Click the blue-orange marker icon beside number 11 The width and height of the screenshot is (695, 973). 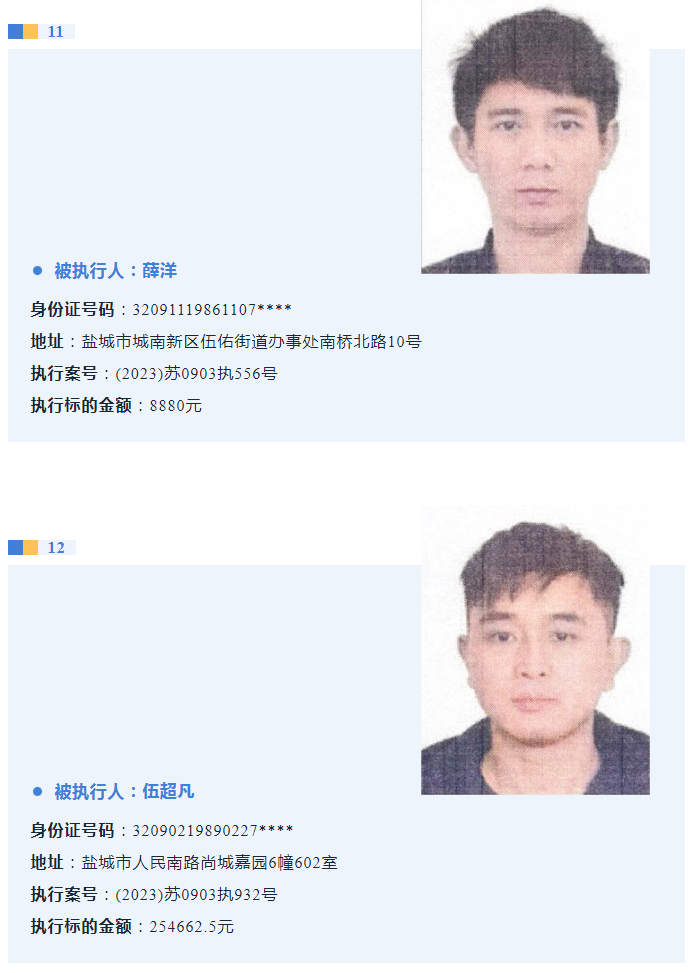23,32
